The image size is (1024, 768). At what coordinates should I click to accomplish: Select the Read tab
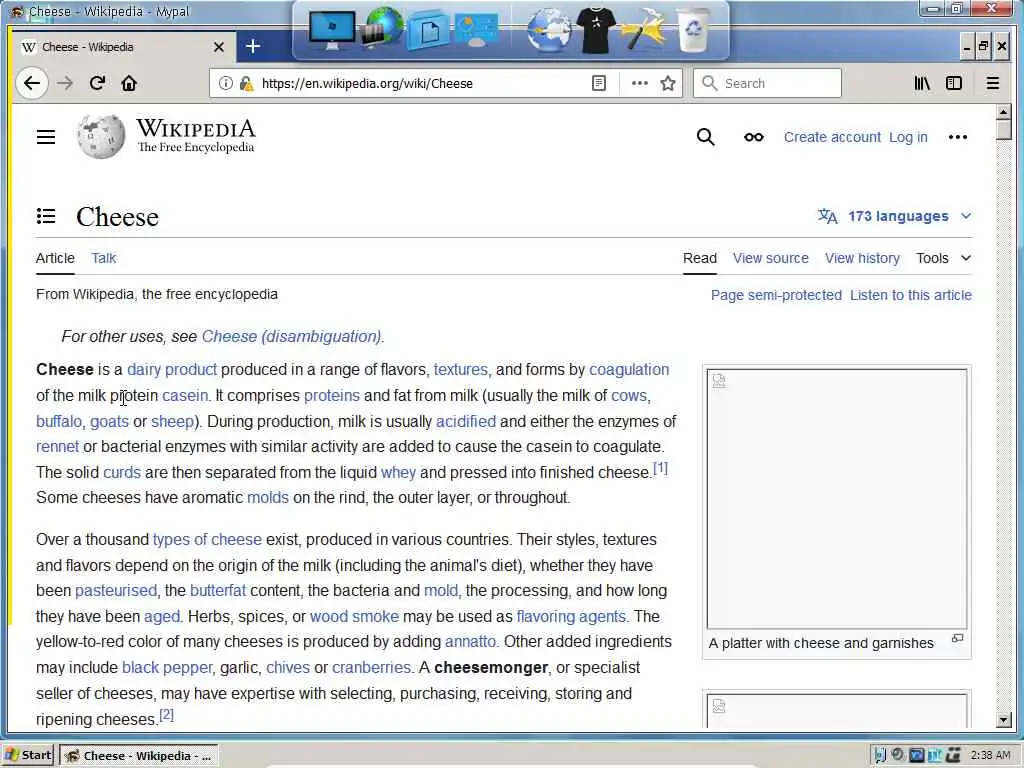tap(699, 258)
